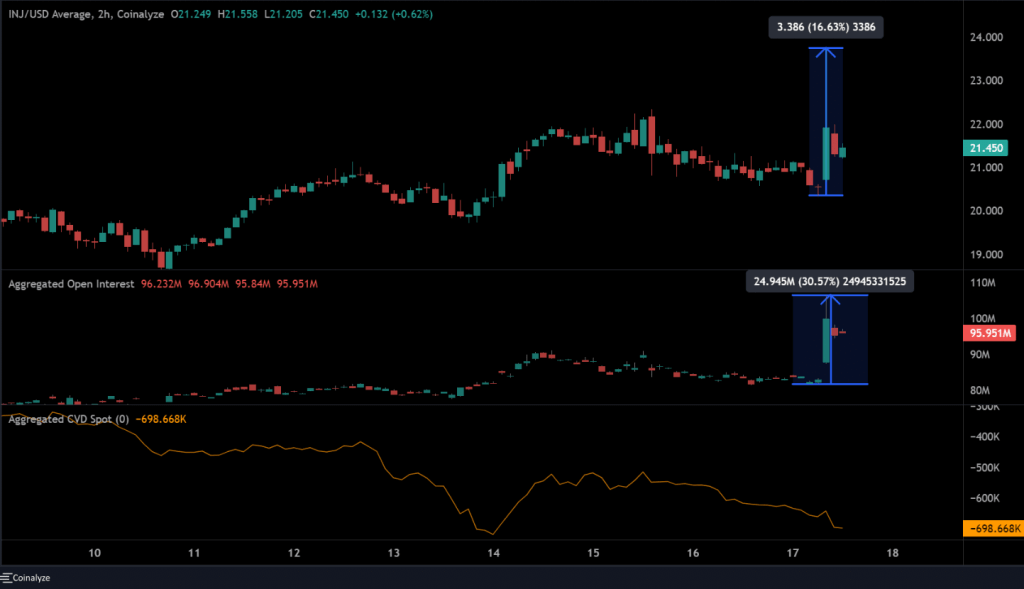Screen dimensions: 1024x589
Task: Click the 21.000 price axis label
Action: [986, 168]
